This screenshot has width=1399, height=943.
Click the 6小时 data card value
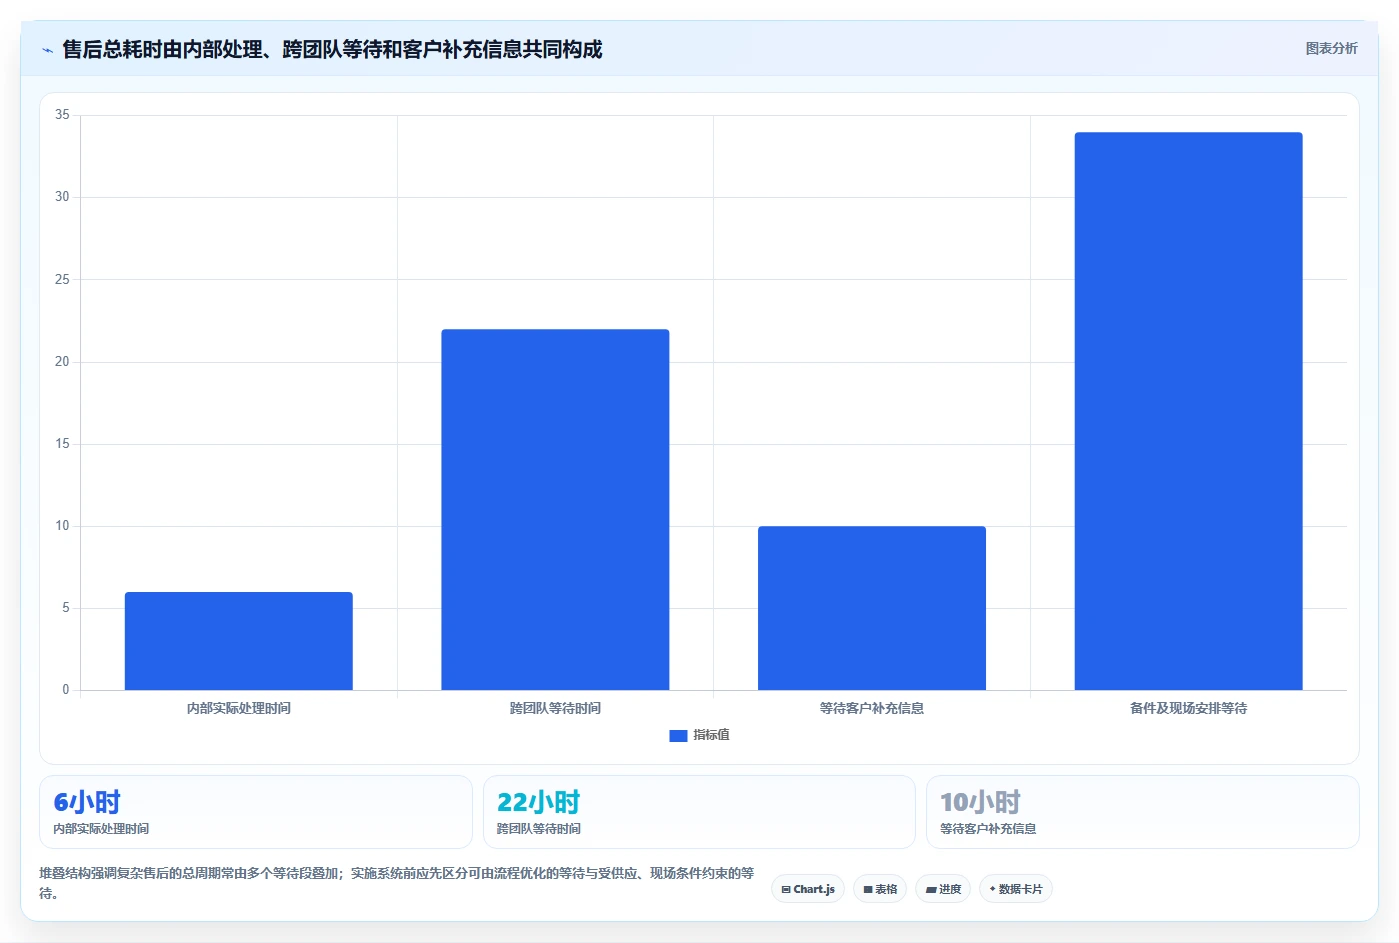click(87, 802)
